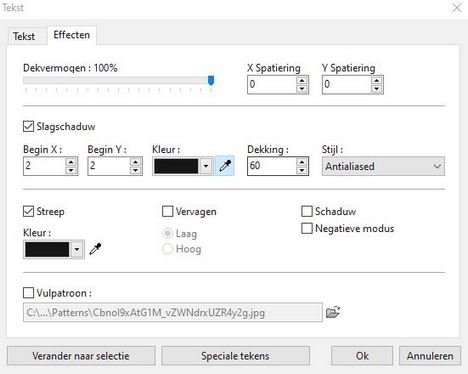Image resolution: width=468 pixels, height=374 pixels.
Task: Increase Y Spatiering with up arrow
Action: pyautogui.click(x=376, y=81)
